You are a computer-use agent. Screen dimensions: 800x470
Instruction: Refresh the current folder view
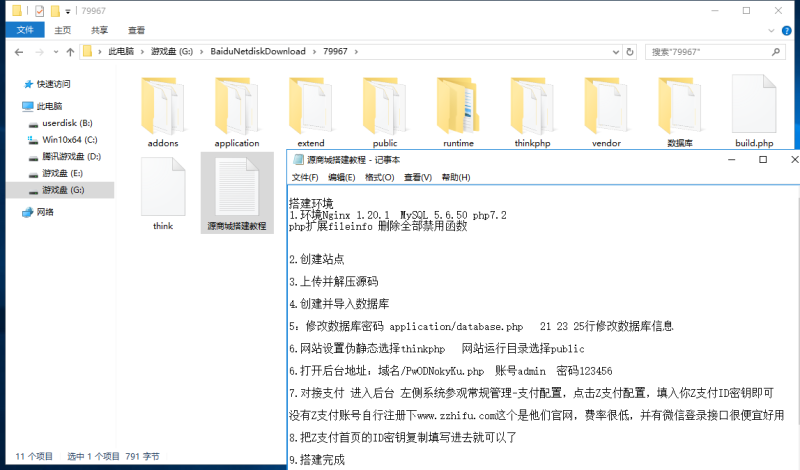630,52
